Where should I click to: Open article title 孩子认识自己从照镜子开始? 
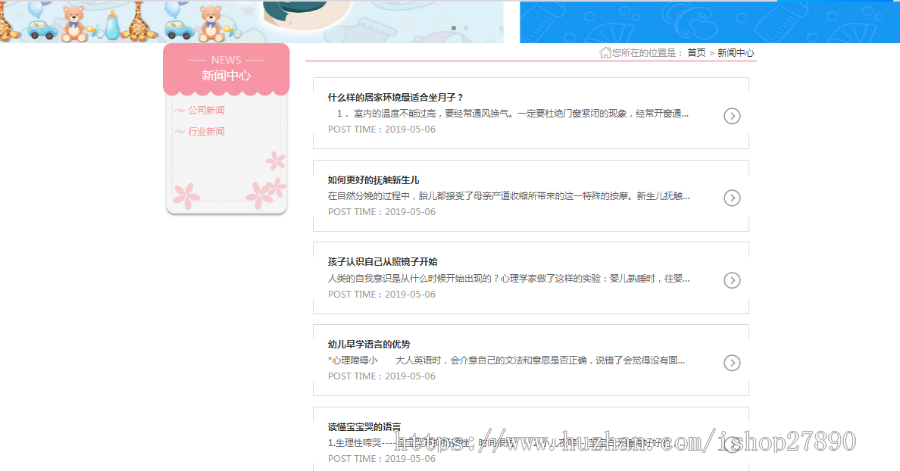point(382,262)
